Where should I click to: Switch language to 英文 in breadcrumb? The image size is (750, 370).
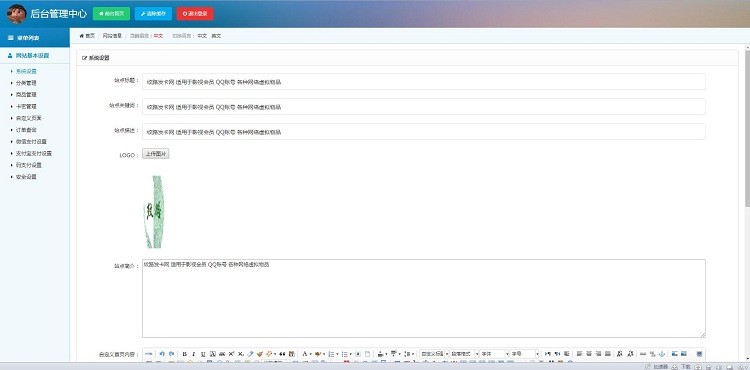(x=216, y=36)
